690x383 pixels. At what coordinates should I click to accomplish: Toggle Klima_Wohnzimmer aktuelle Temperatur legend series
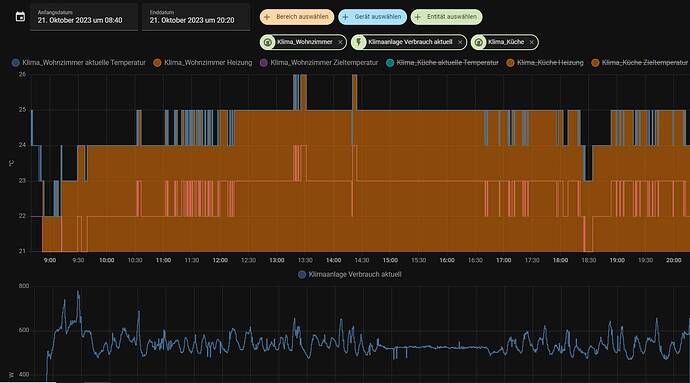[78, 63]
